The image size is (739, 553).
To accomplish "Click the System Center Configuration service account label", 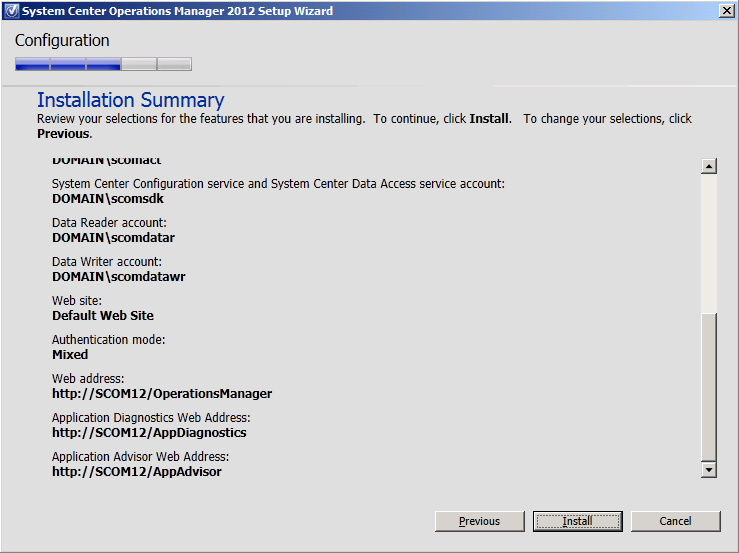I will pyautogui.click(x=278, y=183).
